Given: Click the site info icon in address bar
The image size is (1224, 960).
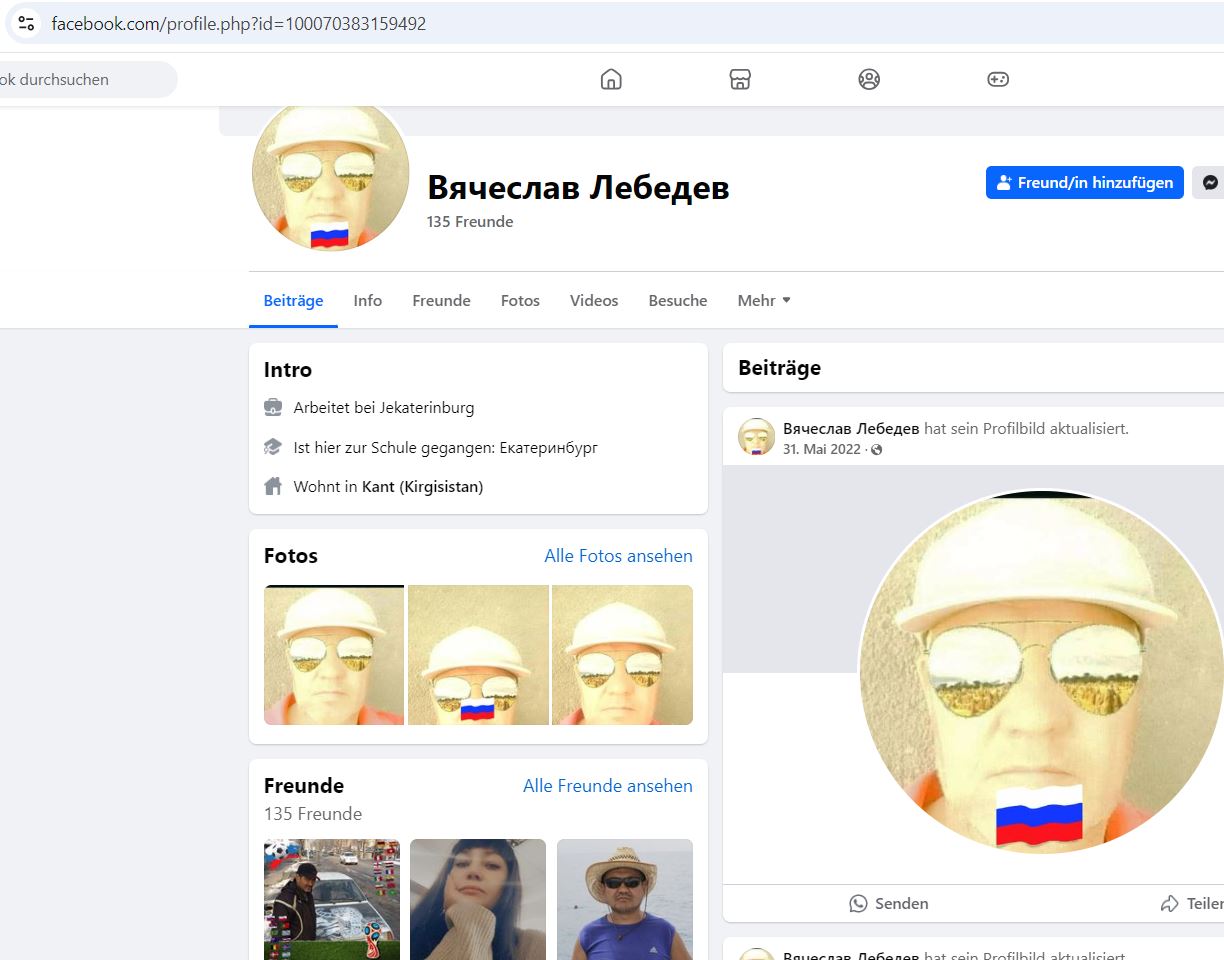Looking at the screenshot, I should pyautogui.click(x=26, y=23).
